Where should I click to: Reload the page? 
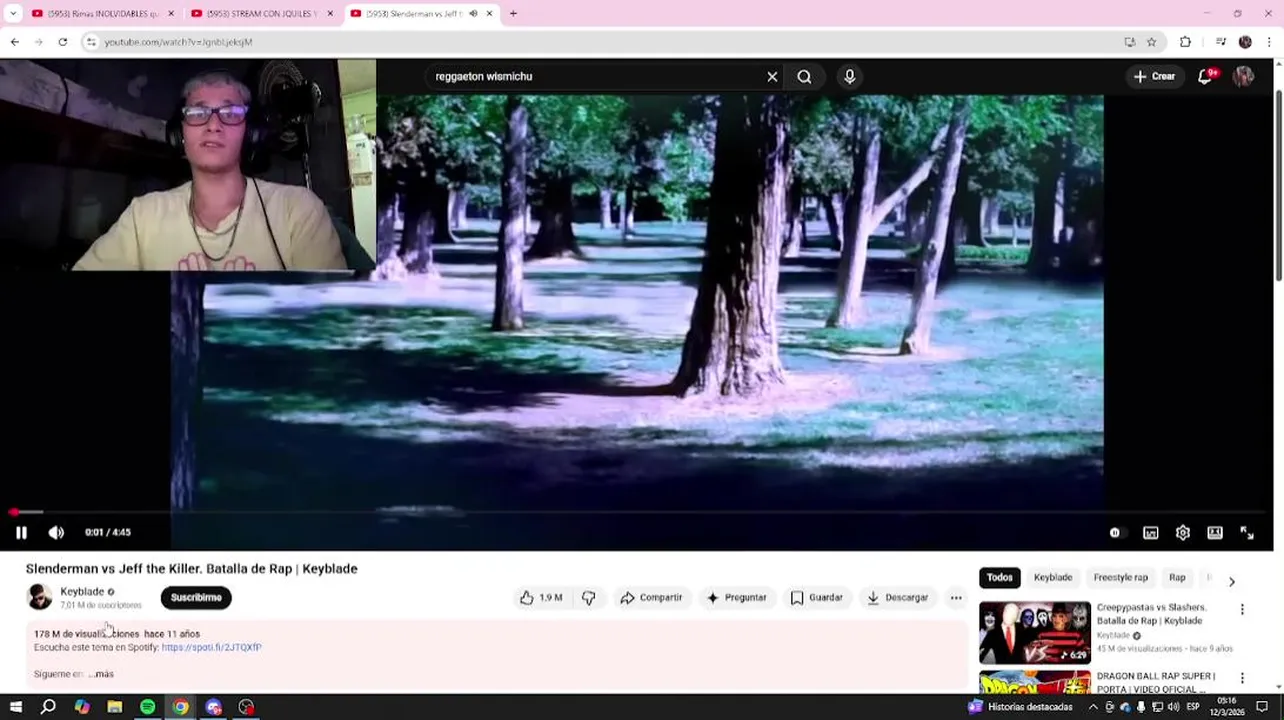click(63, 42)
